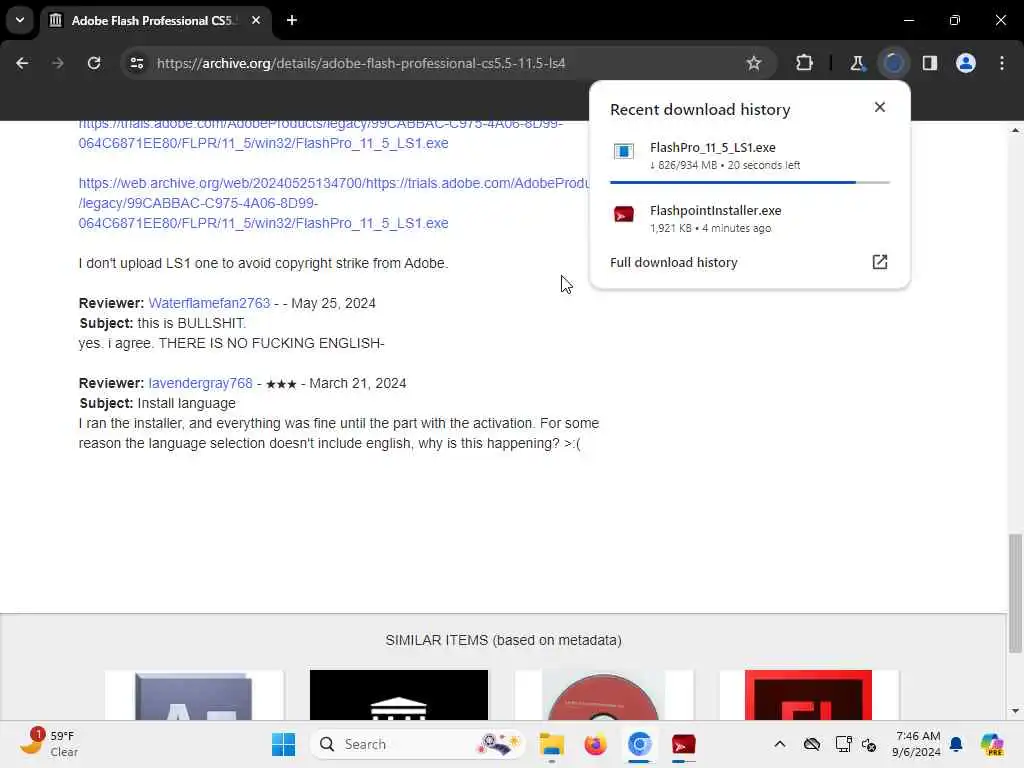Open the first similar item thumbnail

click(x=194, y=695)
